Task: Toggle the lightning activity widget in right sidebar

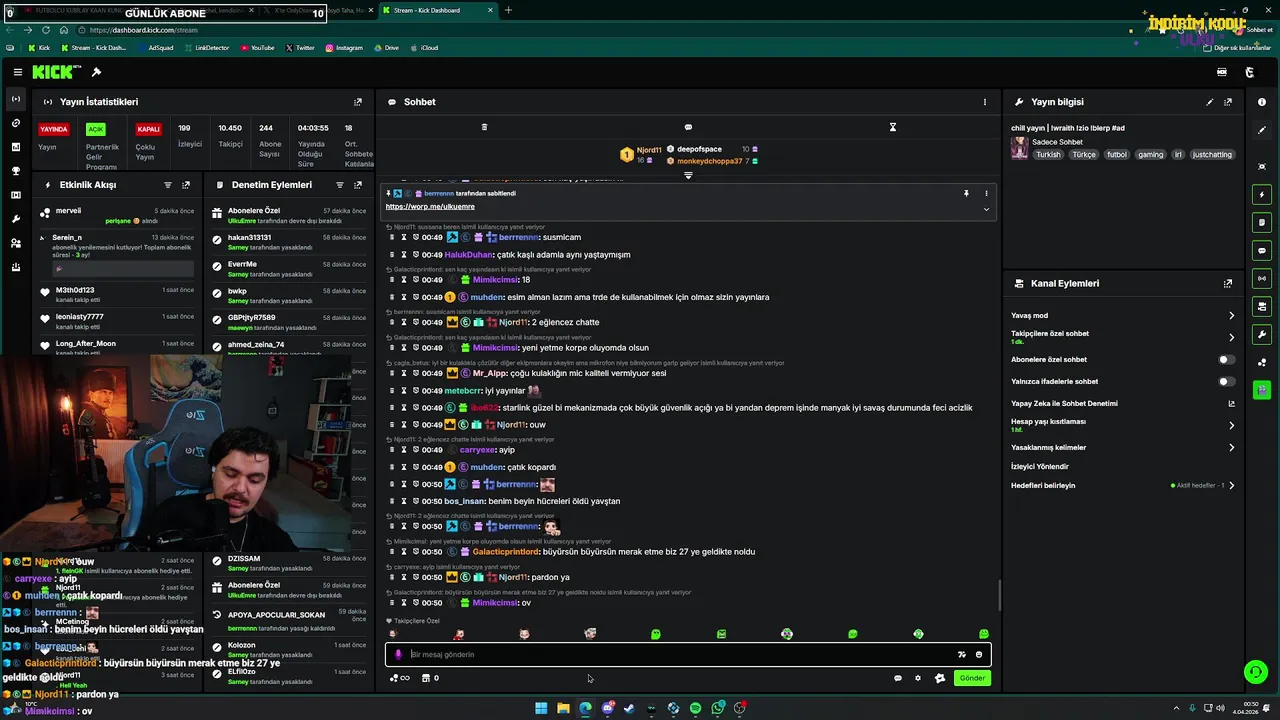Action: 1262,194
